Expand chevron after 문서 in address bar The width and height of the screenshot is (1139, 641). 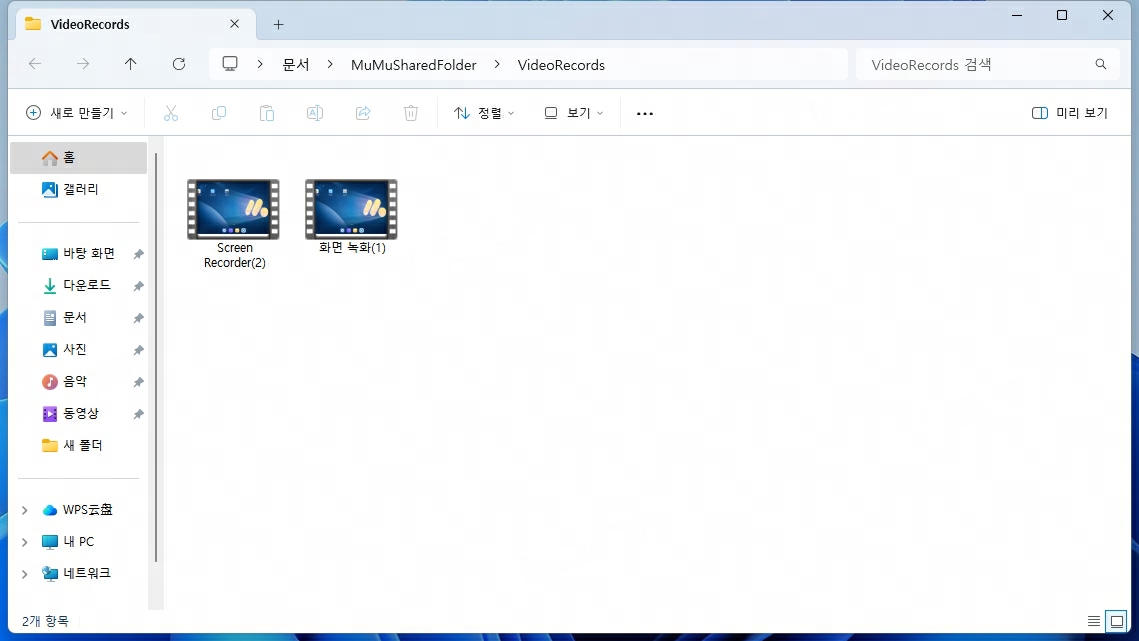pos(330,64)
